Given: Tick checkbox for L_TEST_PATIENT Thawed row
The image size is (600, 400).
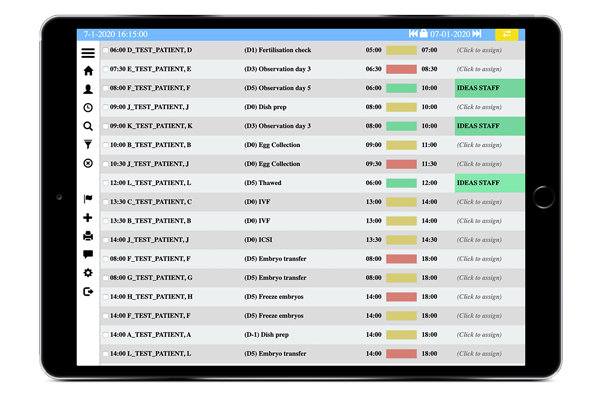Looking at the screenshot, I should (106, 183).
